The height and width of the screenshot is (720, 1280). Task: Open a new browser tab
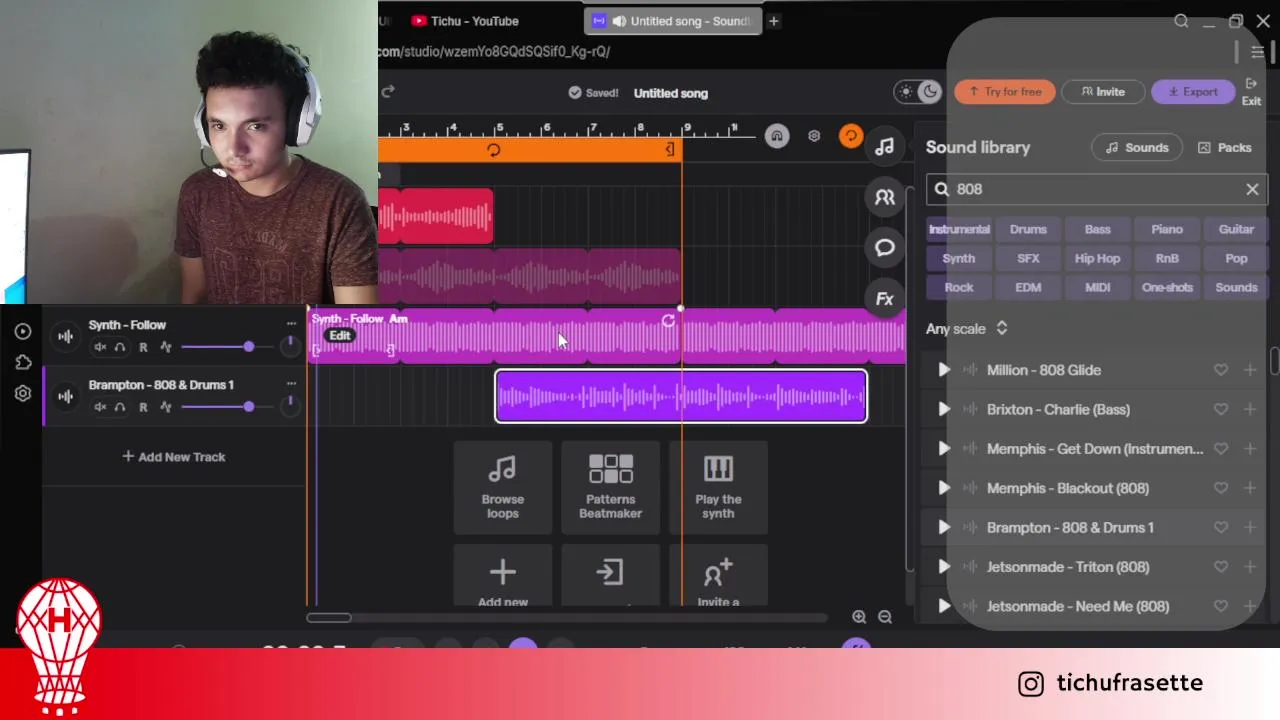click(774, 21)
